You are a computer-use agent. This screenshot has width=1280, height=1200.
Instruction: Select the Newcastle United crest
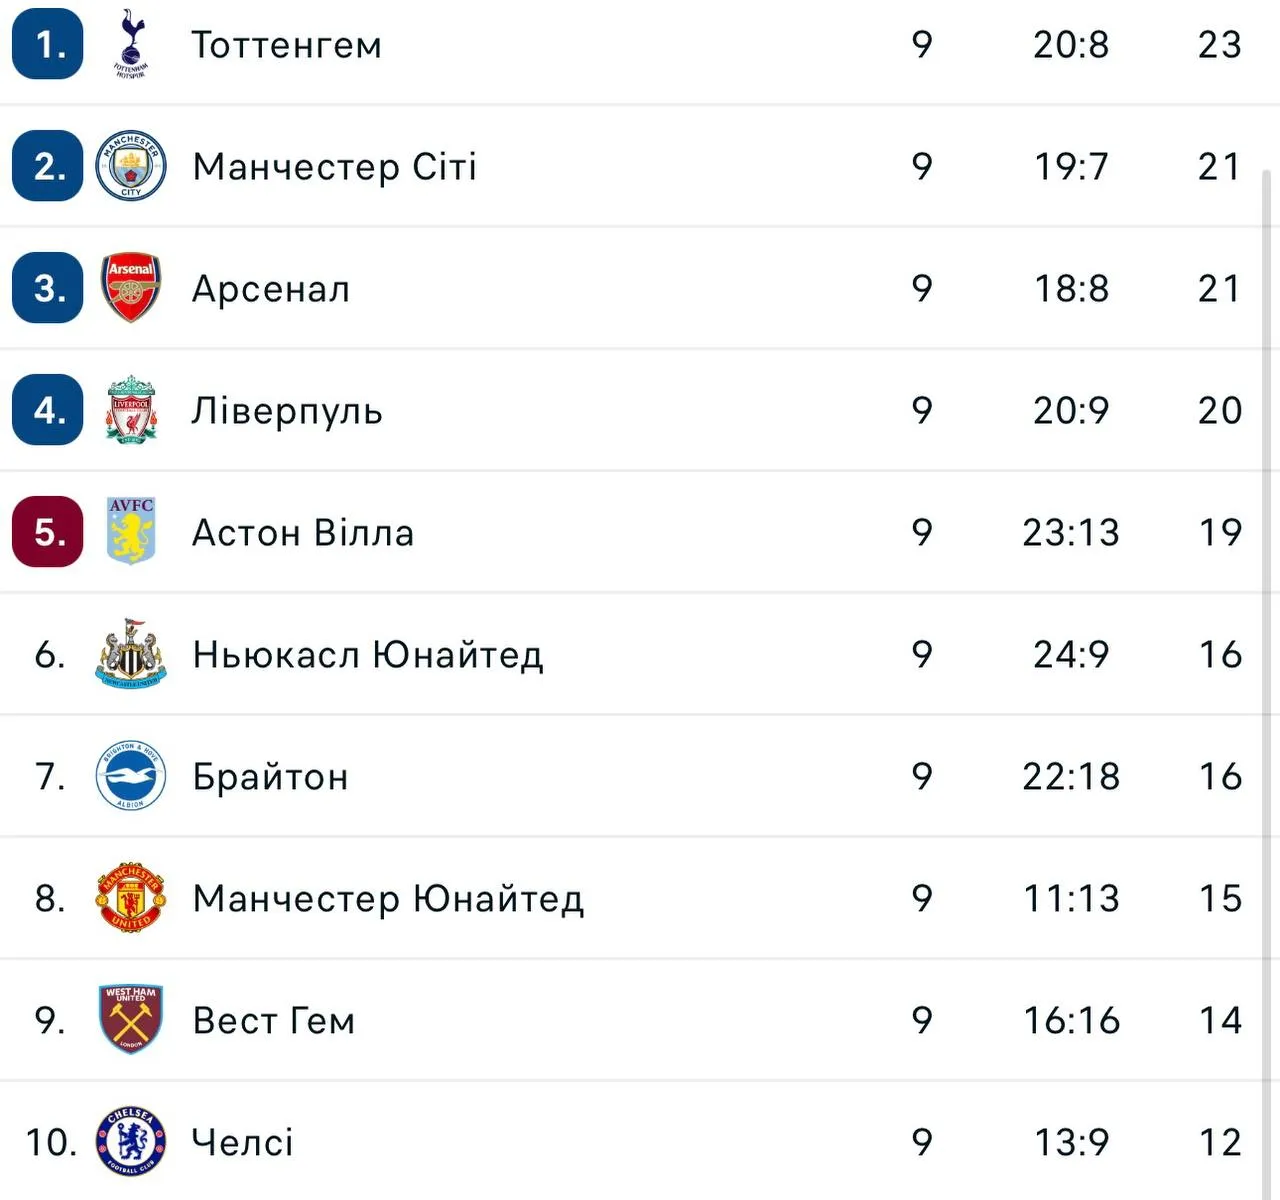[x=131, y=655]
